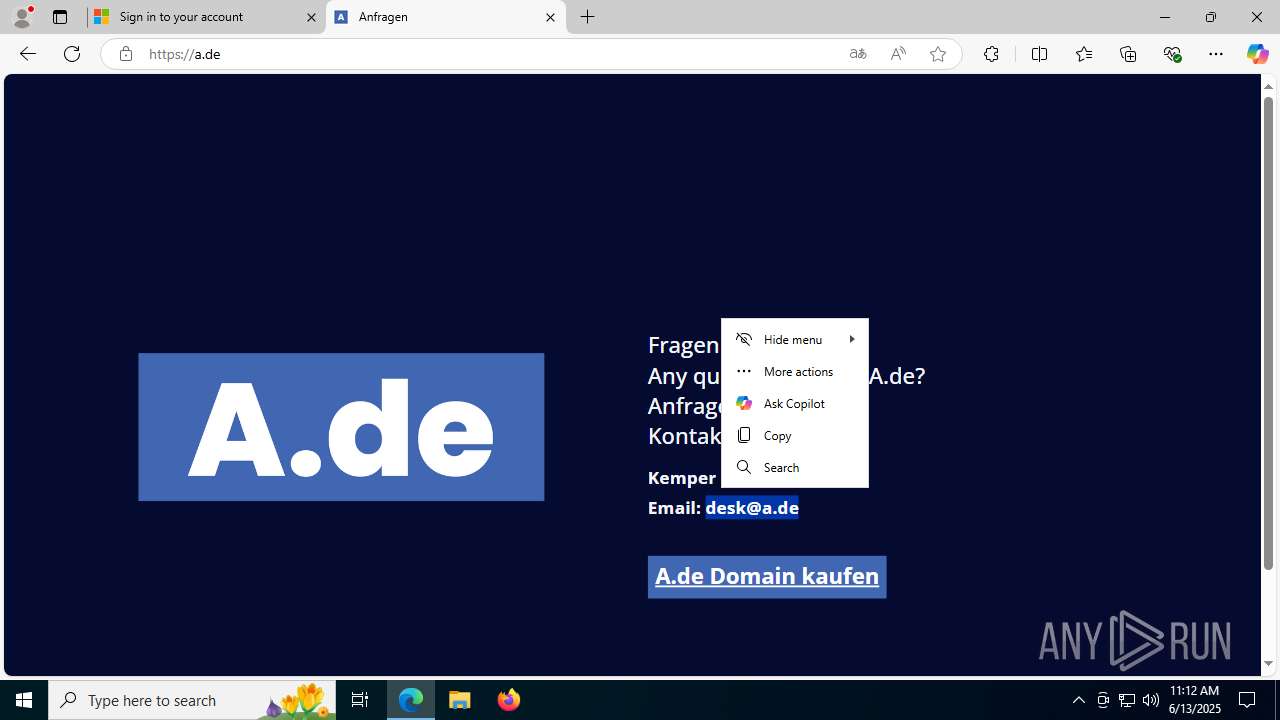
Task: Click the page scrollbar thumb
Action: pyautogui.click(x=1268, y=335)
